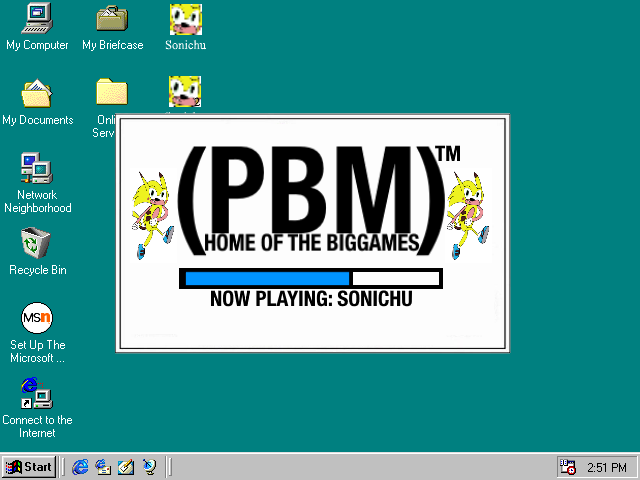Viewport: 640px width, 480px height.
Task: Click the Show Desktop quick launch icon
Action: point(126,467)
